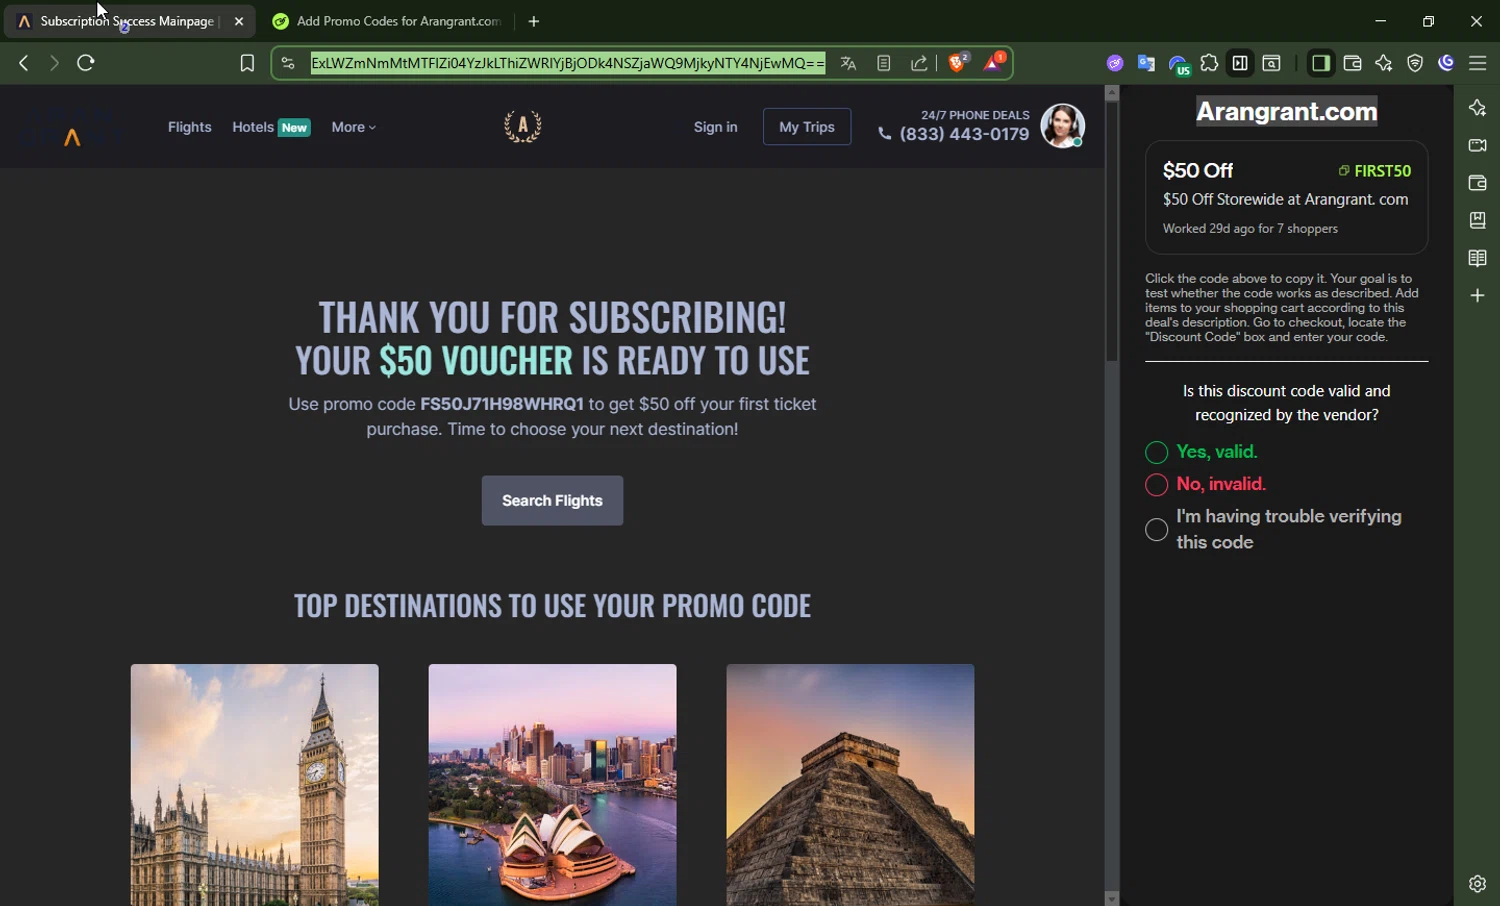Screen dimensions: 1500x906
Task: Click the promo code FS50J71H98WHRQ1 text
Action: click(x=501, y=404)
